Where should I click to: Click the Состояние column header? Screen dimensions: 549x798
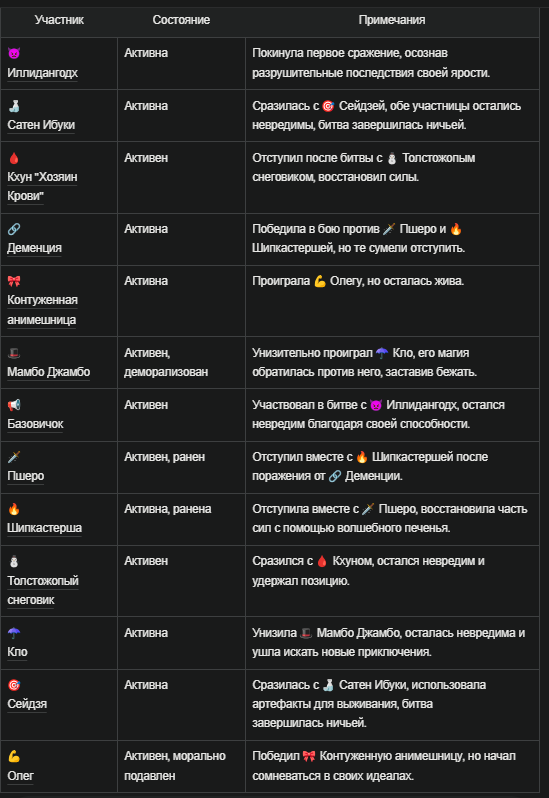click(181, 20)
